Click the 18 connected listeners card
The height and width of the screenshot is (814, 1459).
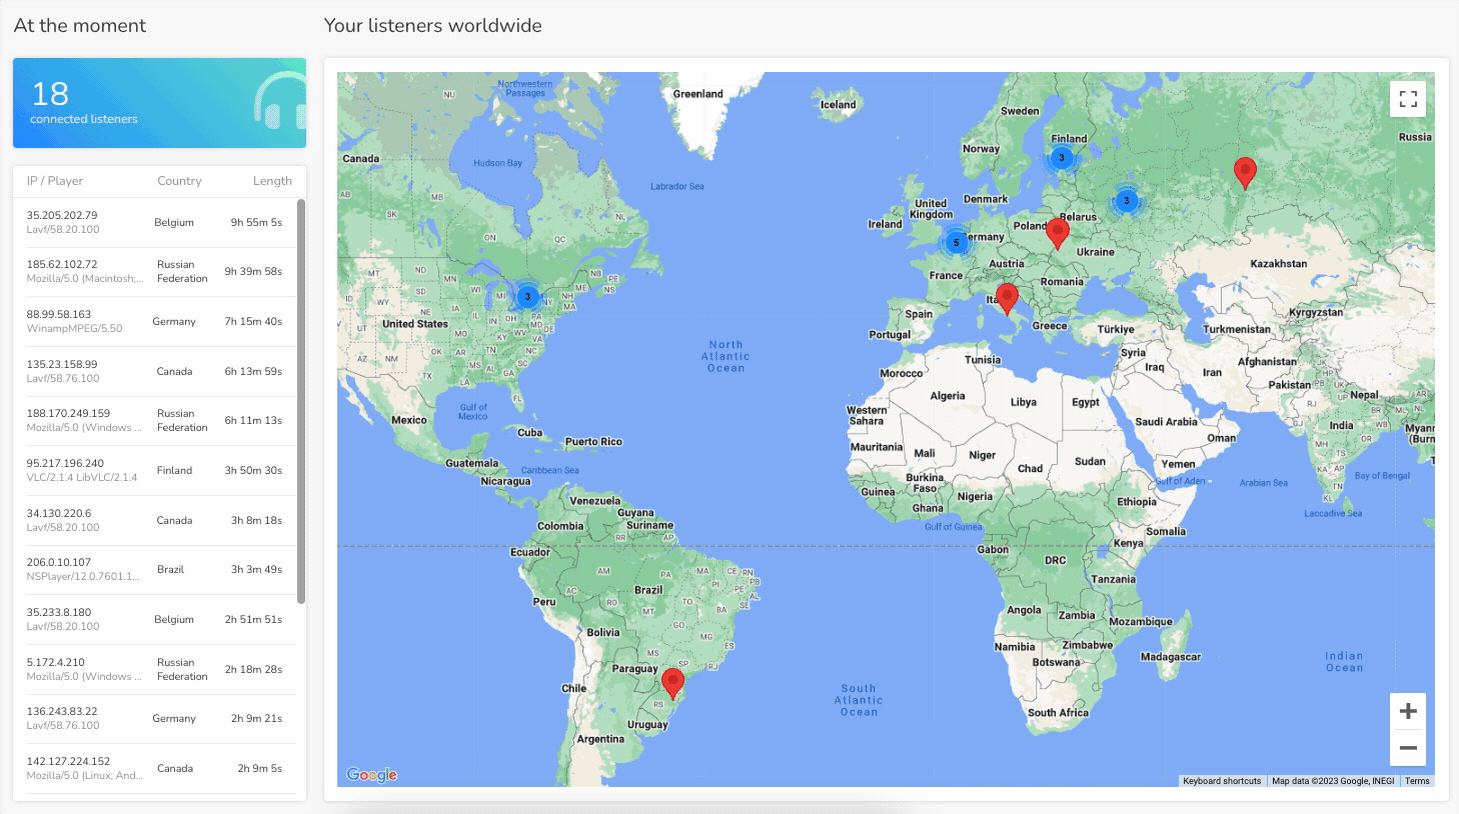[159, 103]
